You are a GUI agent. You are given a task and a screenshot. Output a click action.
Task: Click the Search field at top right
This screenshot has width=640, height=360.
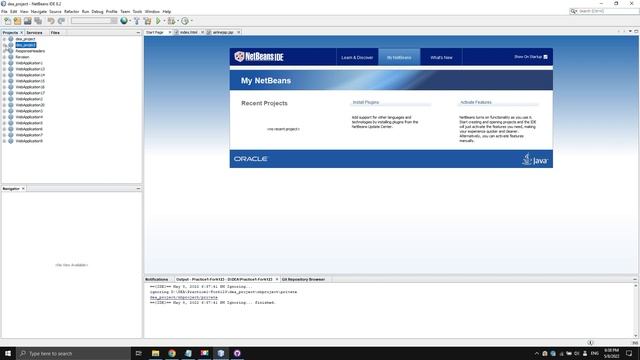[604, 11]
